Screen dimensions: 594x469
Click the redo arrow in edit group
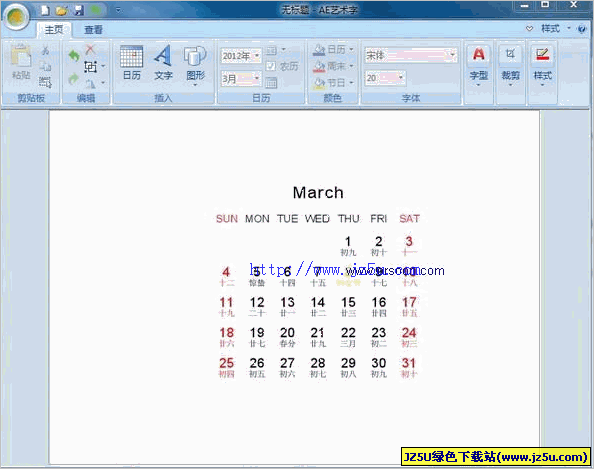click(x=73, y=79)
